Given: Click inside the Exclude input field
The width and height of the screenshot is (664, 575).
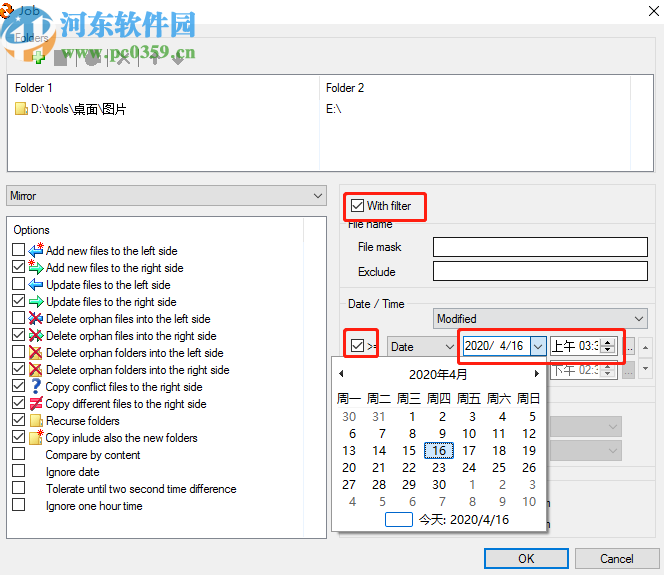Looking at the screenshot, I should tap(540, 271).
